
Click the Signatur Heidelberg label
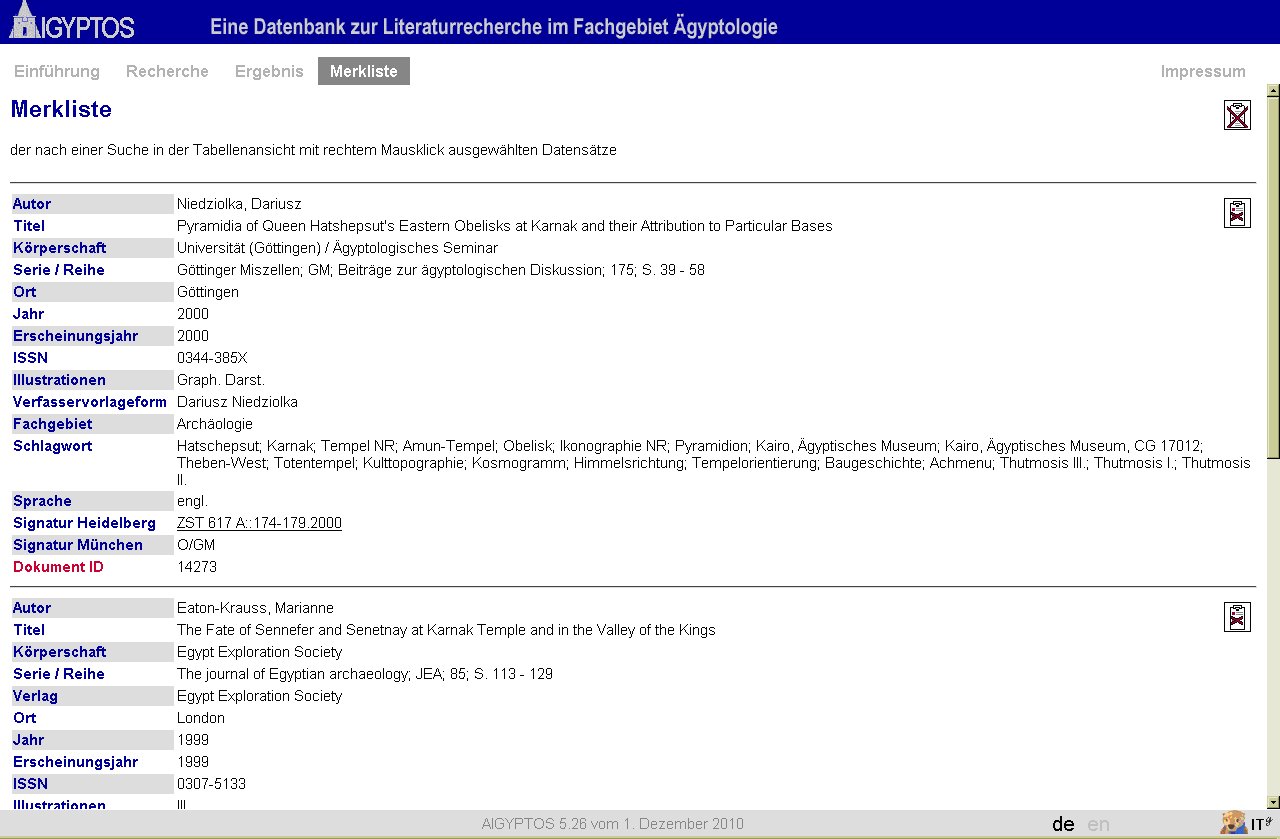84,523
